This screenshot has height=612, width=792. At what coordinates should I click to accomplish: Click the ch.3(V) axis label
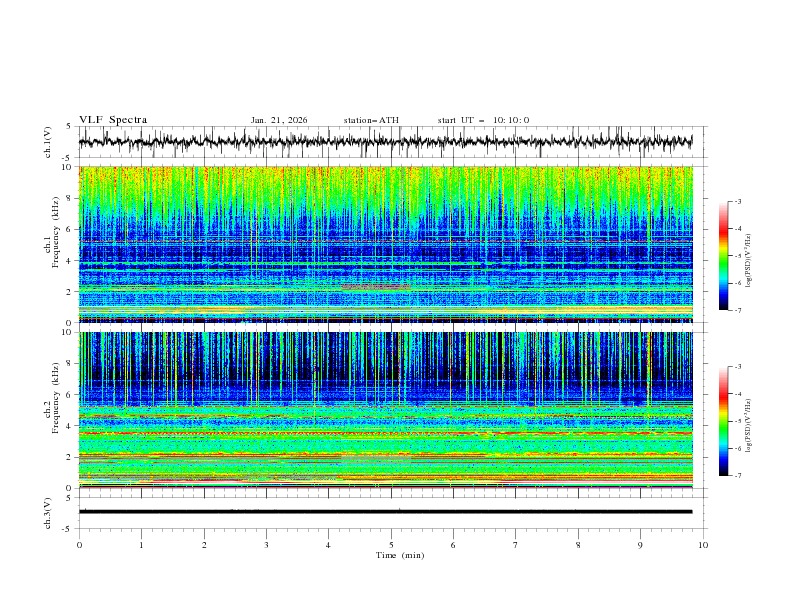[50, 511]
